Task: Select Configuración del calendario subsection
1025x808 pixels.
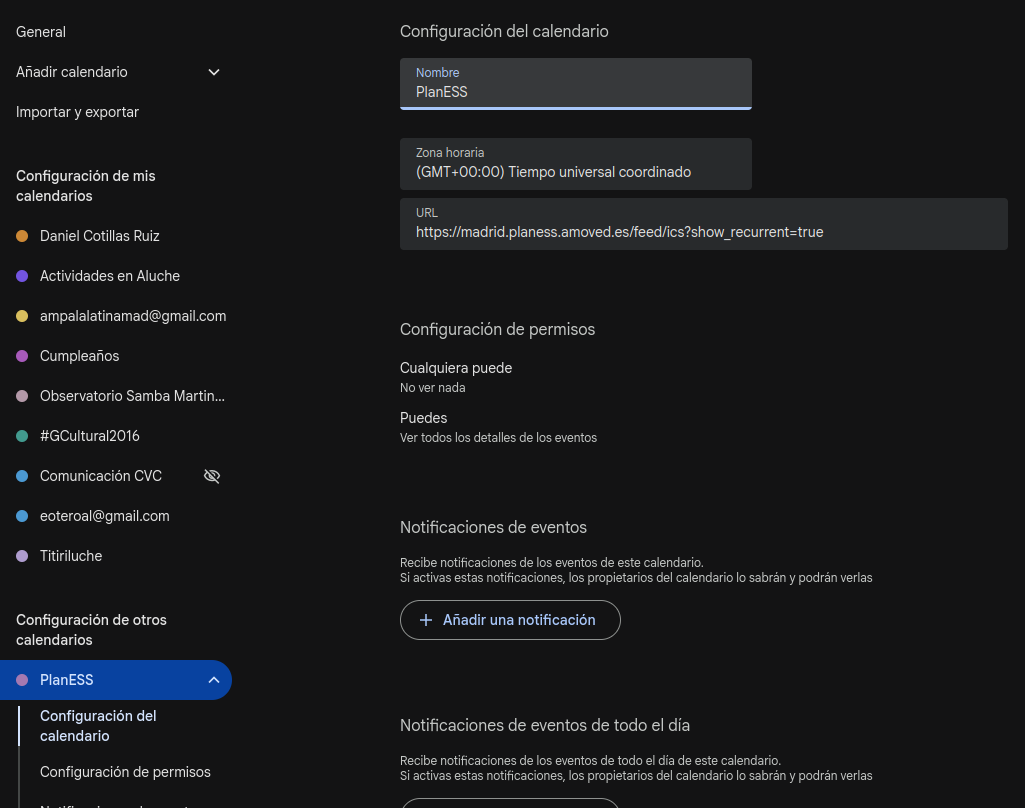Action: (98, 726)
